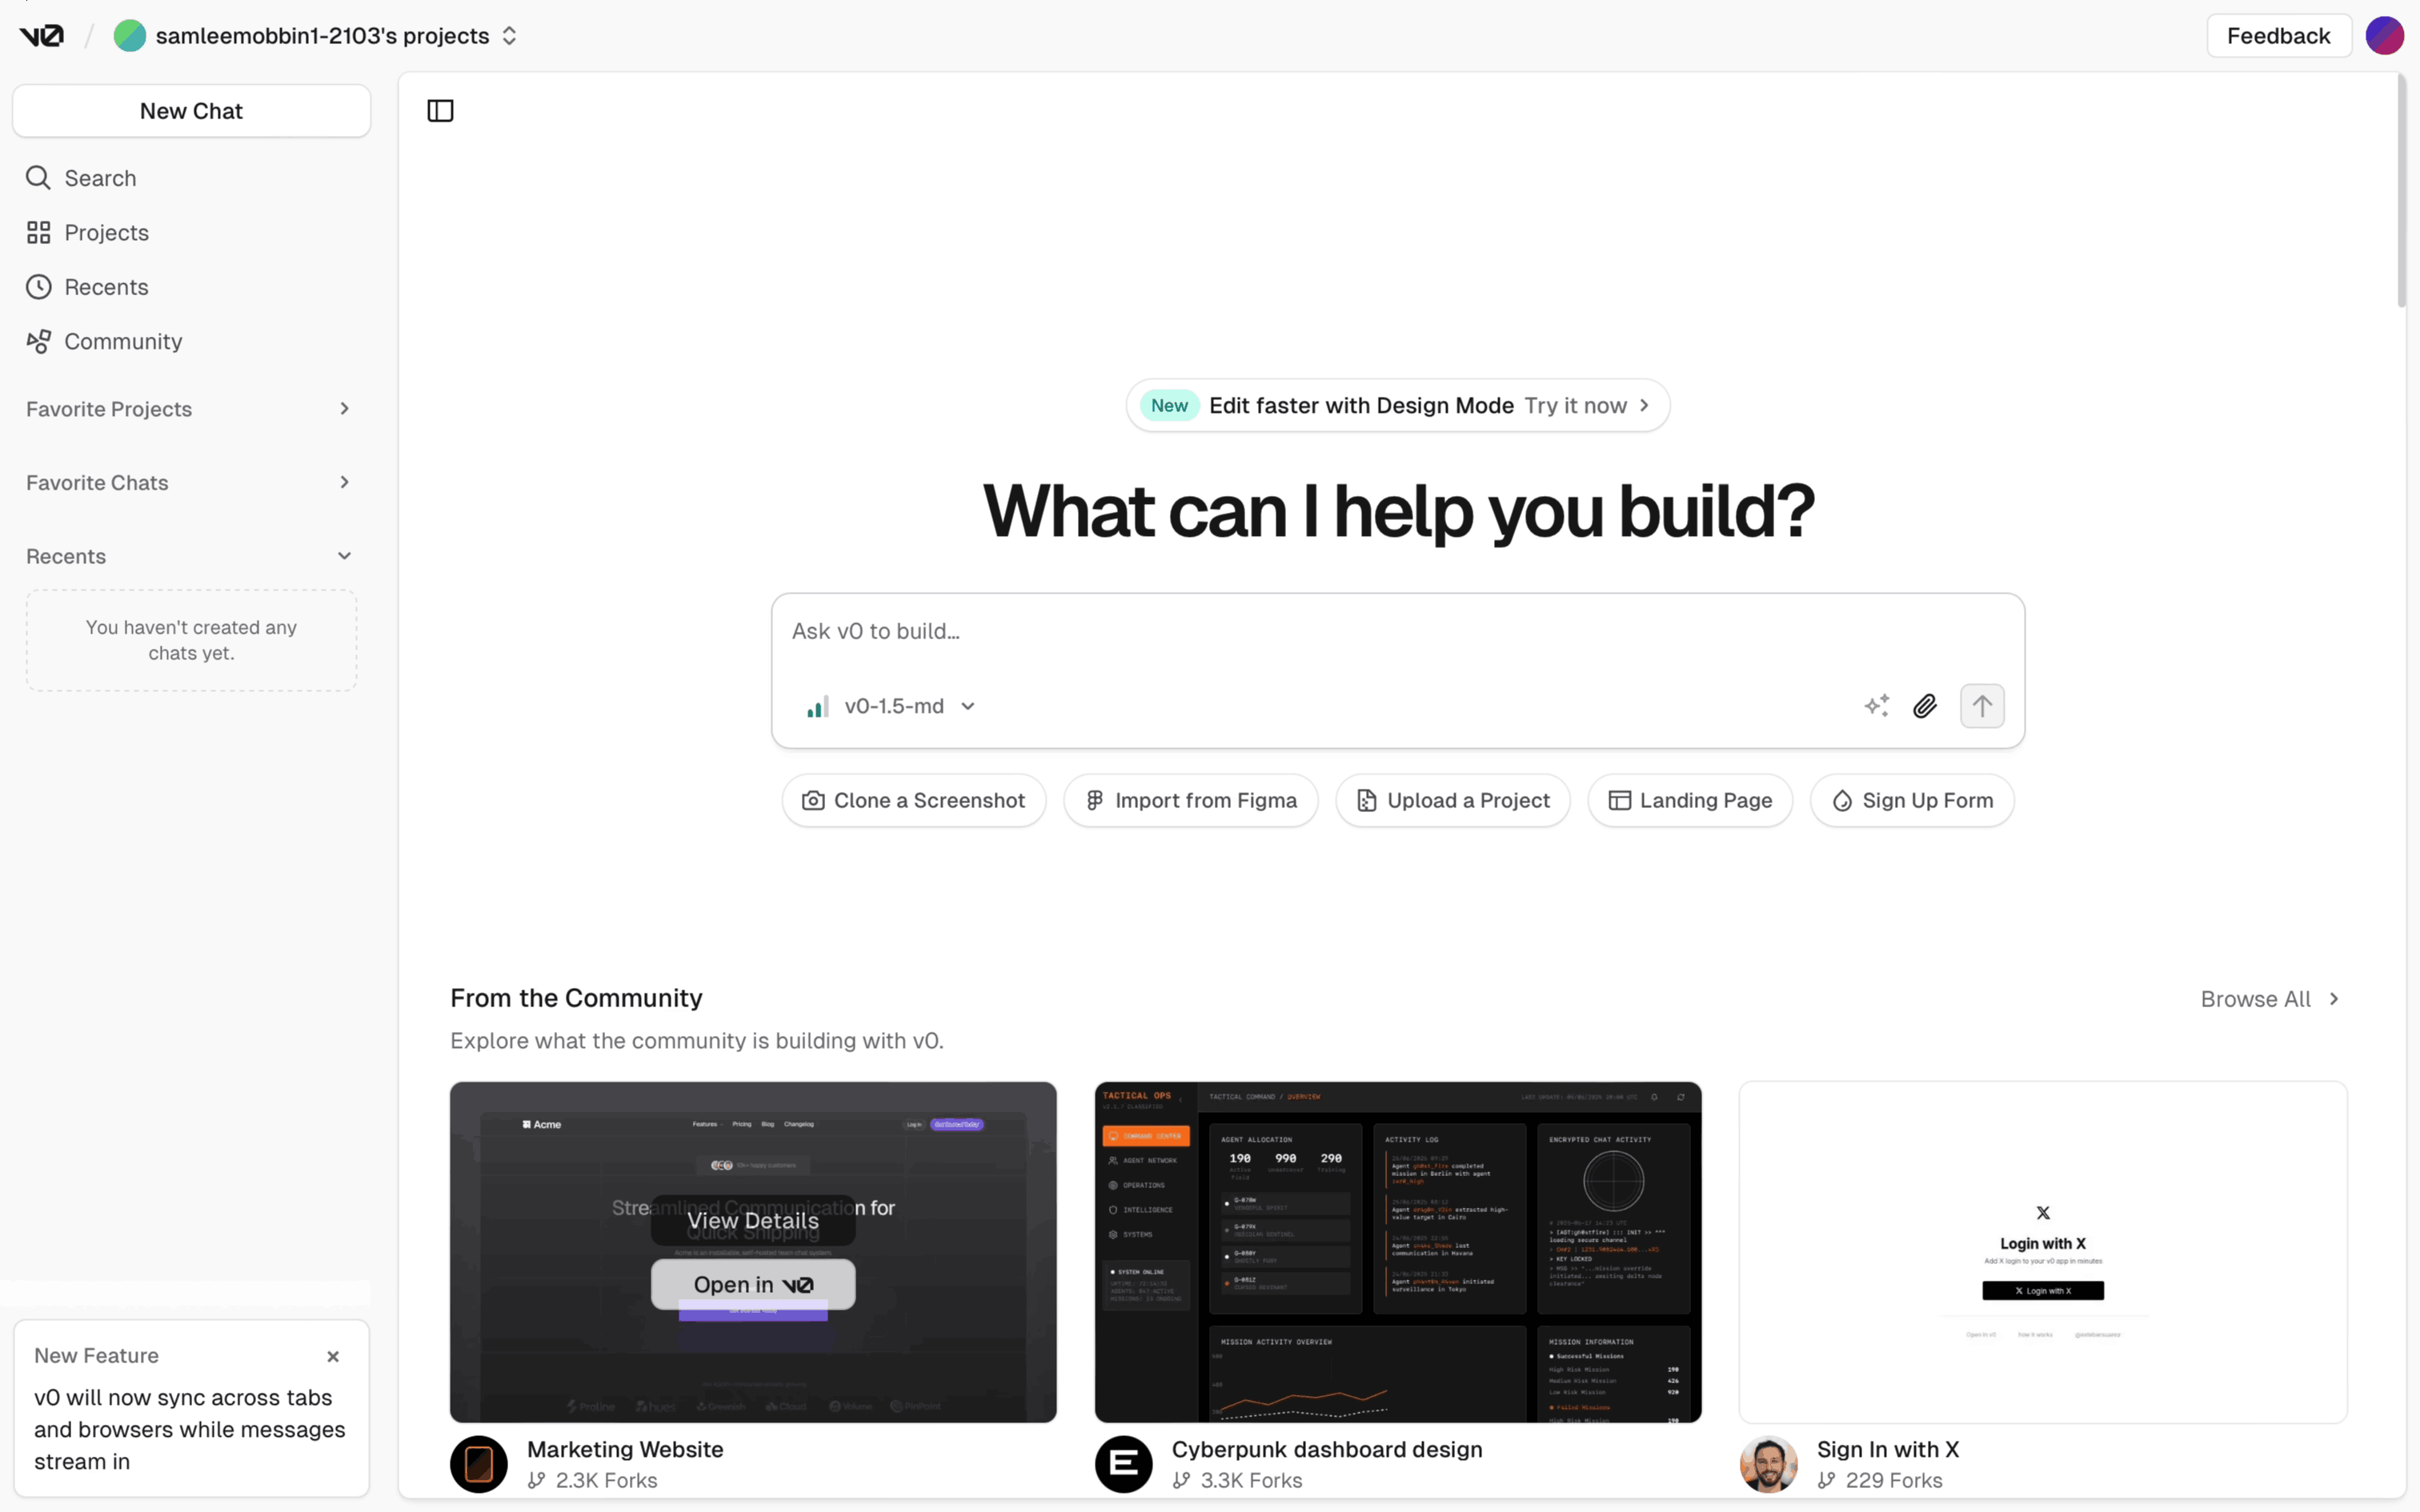This screenshot has height=1512, width=2420.
Task: Click the New Chat button
Action: click(x=191, y=111)
